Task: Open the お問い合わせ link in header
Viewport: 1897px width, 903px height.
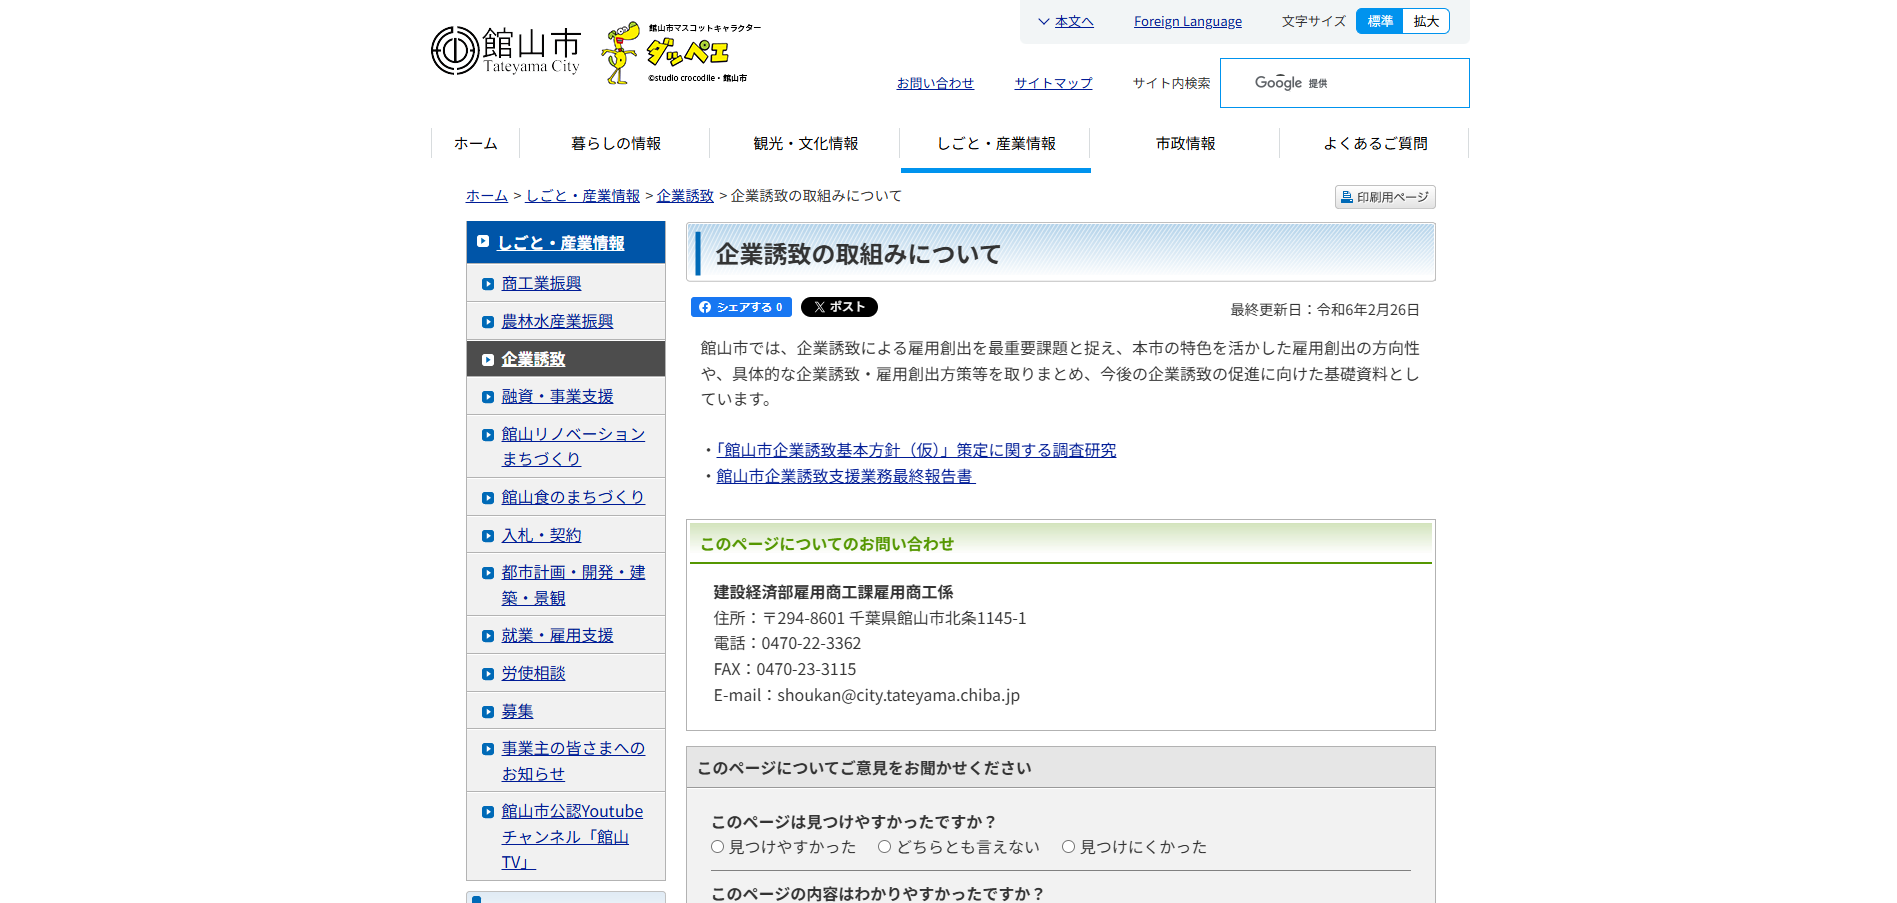Action: (x=935, y=83)
